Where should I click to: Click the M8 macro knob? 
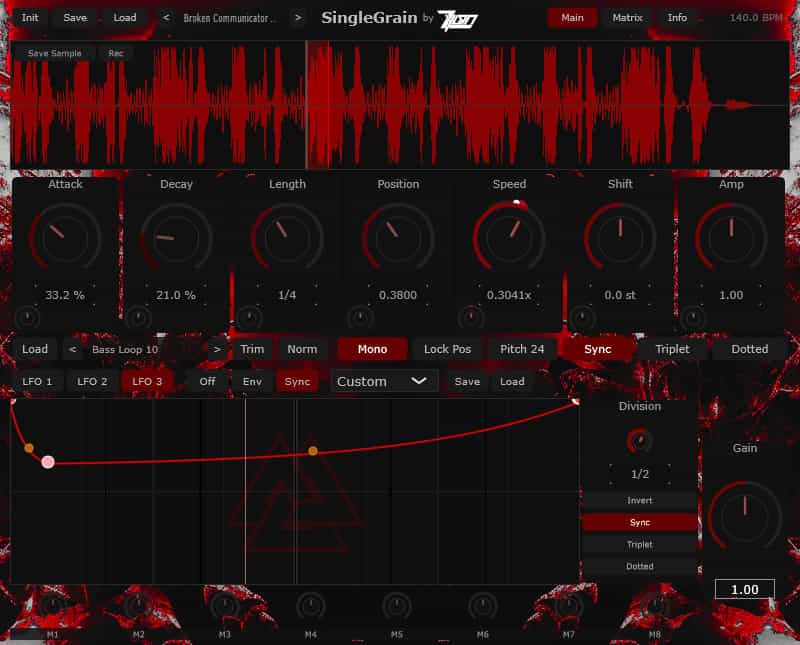pyautogui.click(x=655, y=606)
